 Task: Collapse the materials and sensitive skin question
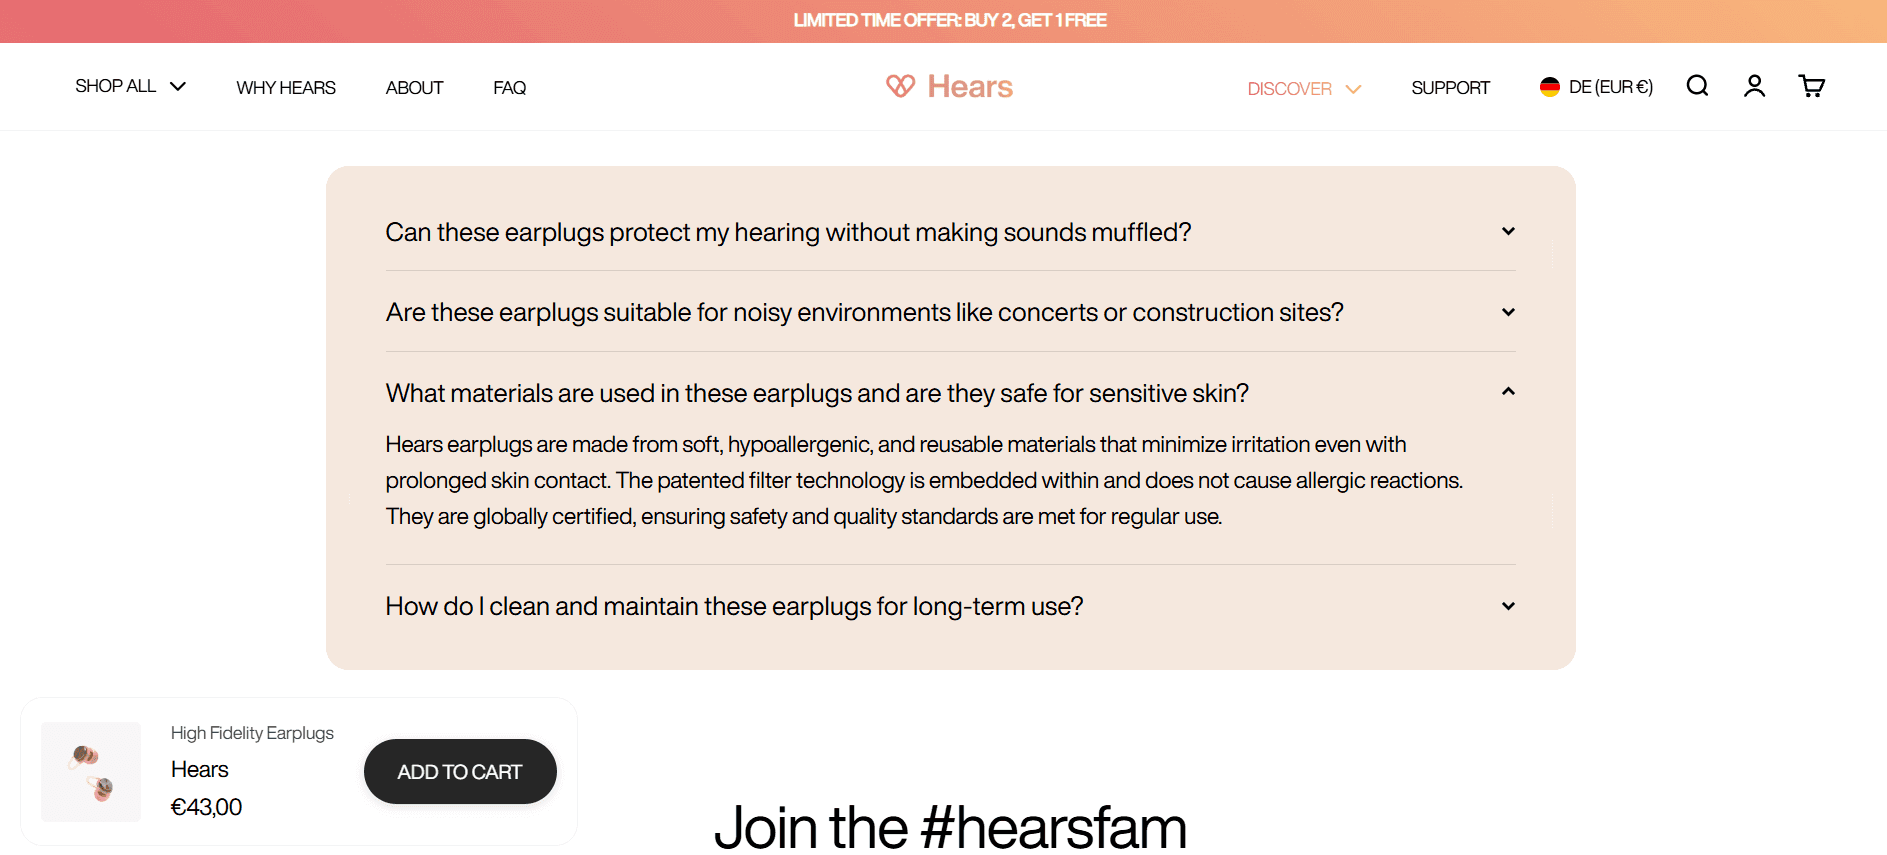(x=950, y=393)
